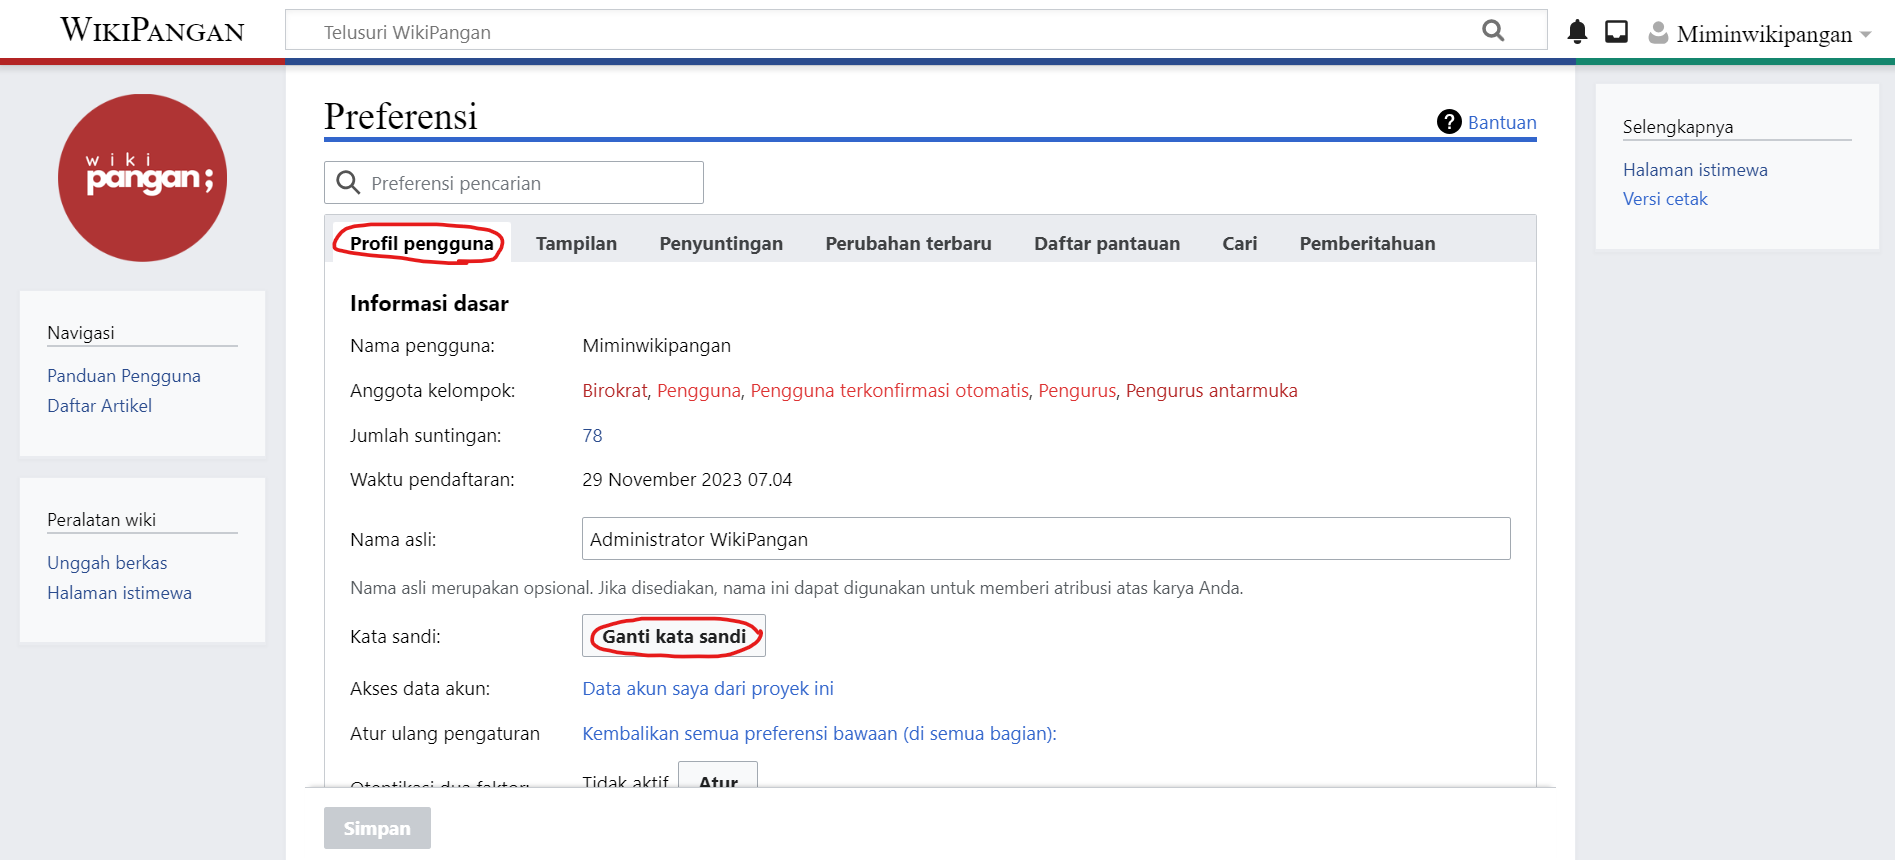
Task: Select the Daftar pantauan tab
Action: coord(1106,243)
